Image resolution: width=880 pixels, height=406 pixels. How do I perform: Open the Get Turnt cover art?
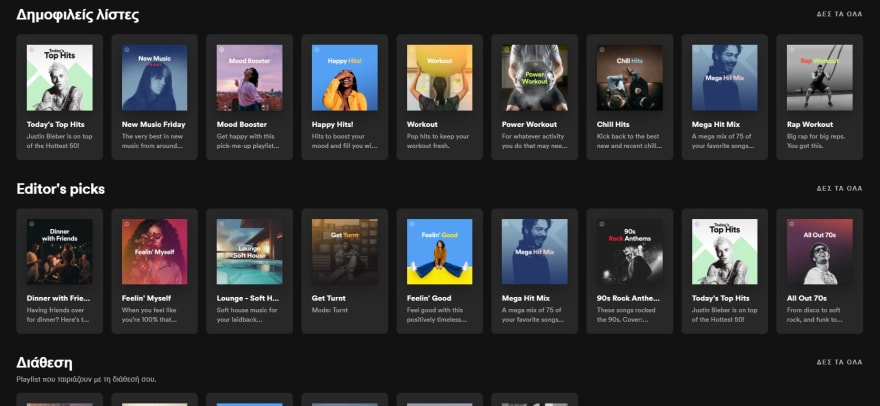click(x=345, y=252)
